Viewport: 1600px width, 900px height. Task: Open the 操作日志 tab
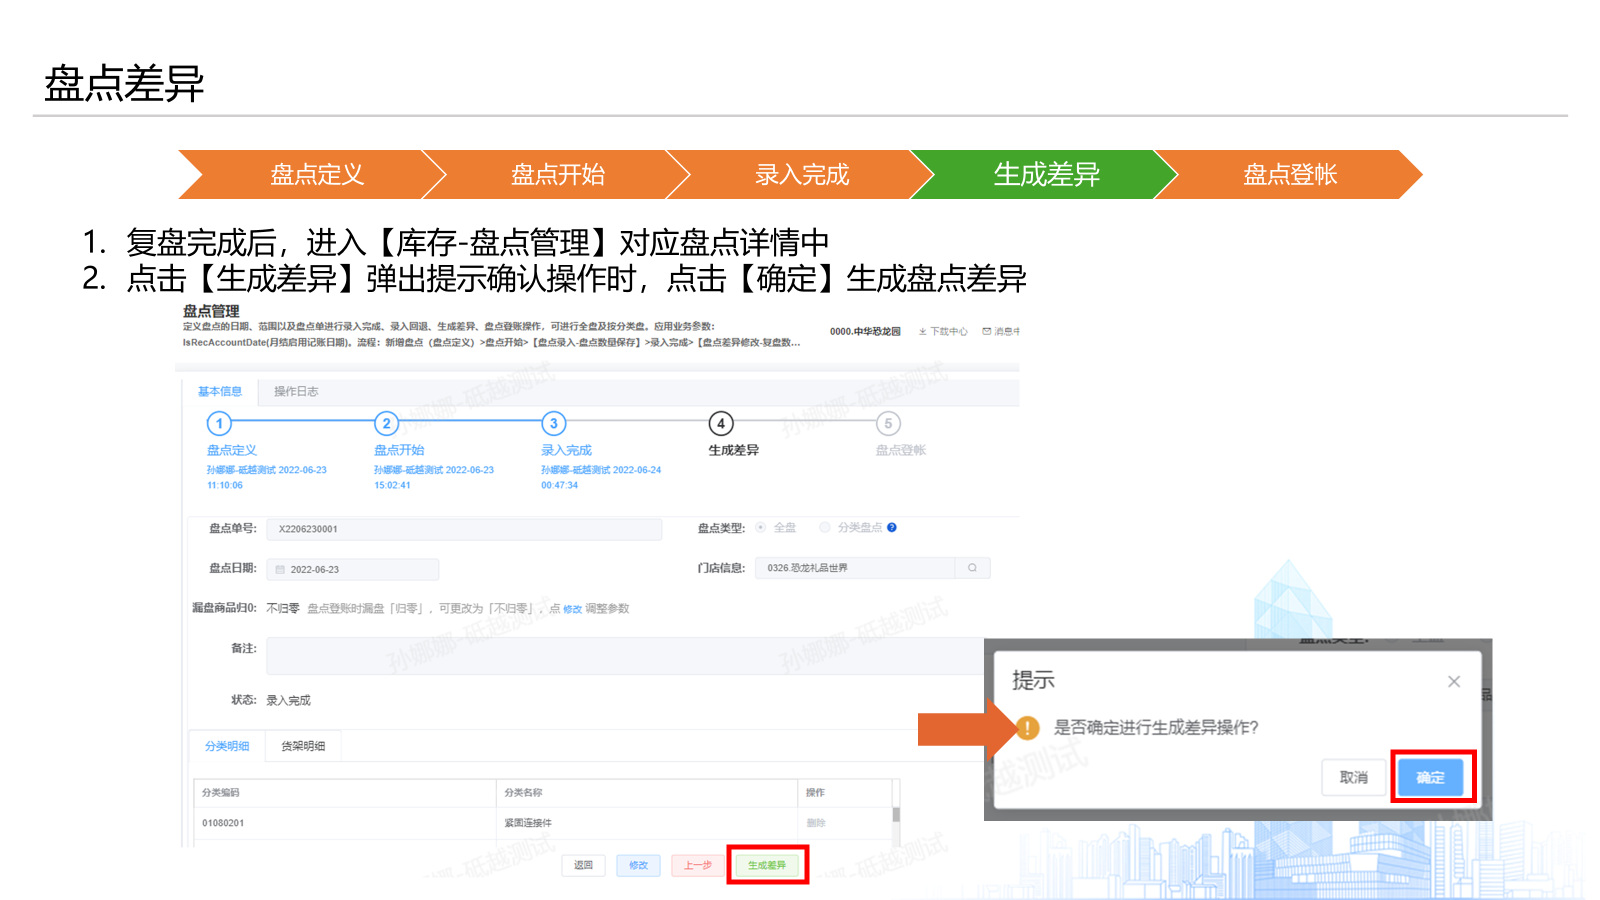pyautogui.click(x=296, y=391)
